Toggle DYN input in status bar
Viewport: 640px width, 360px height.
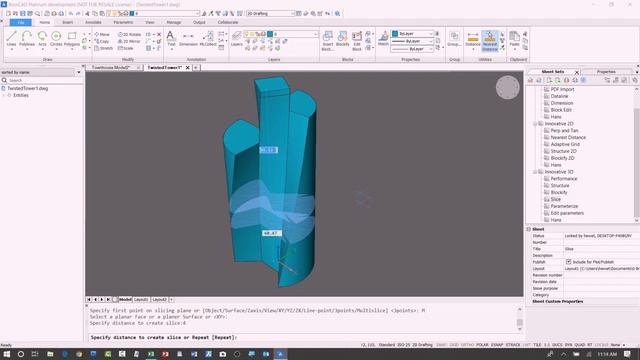tap(568, 345)
